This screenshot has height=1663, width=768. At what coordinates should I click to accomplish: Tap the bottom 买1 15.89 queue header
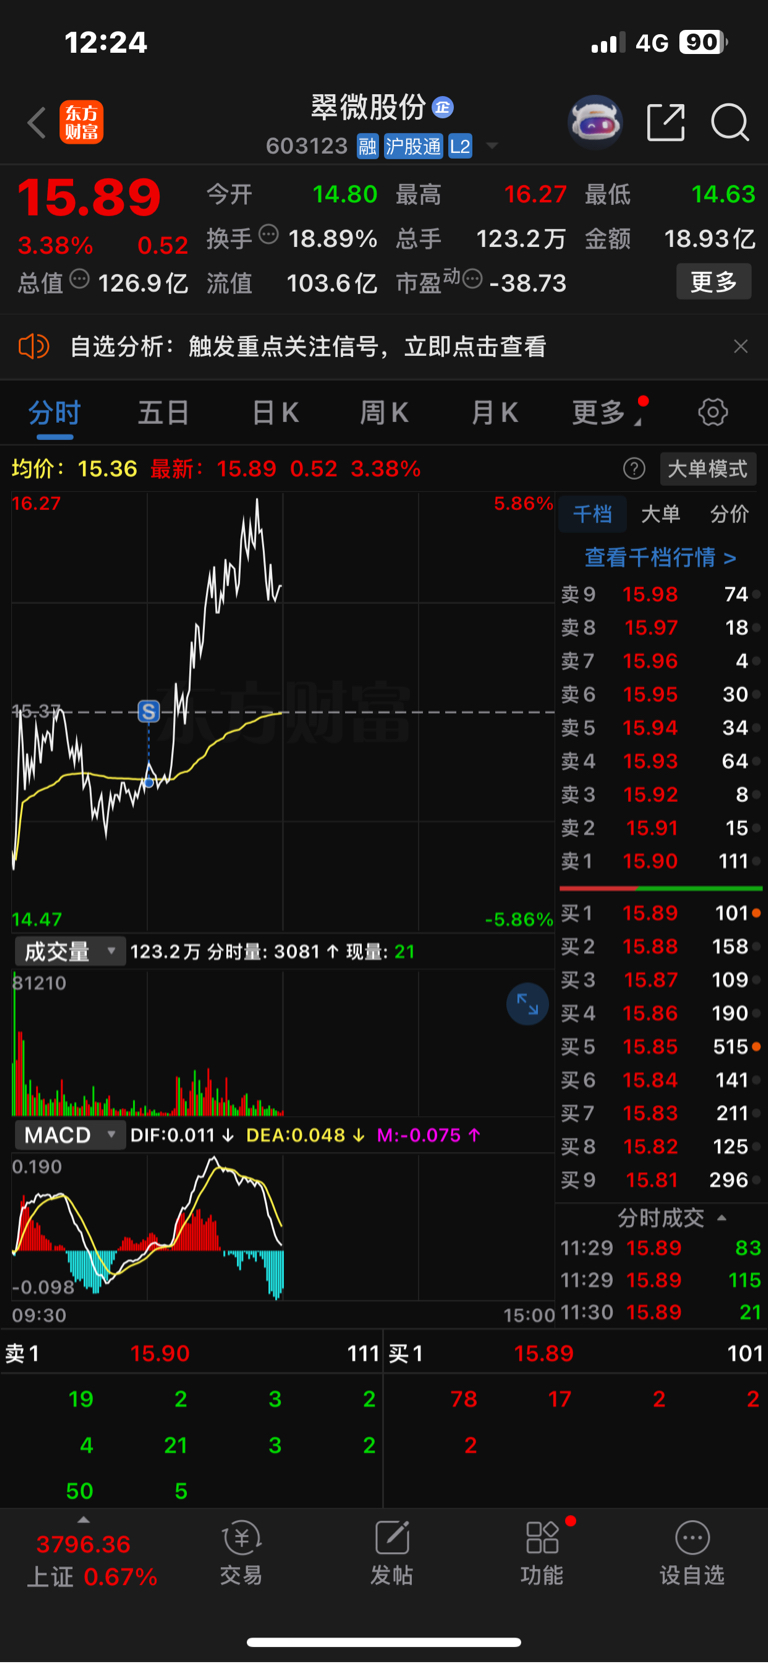[x=576, y=1353]
